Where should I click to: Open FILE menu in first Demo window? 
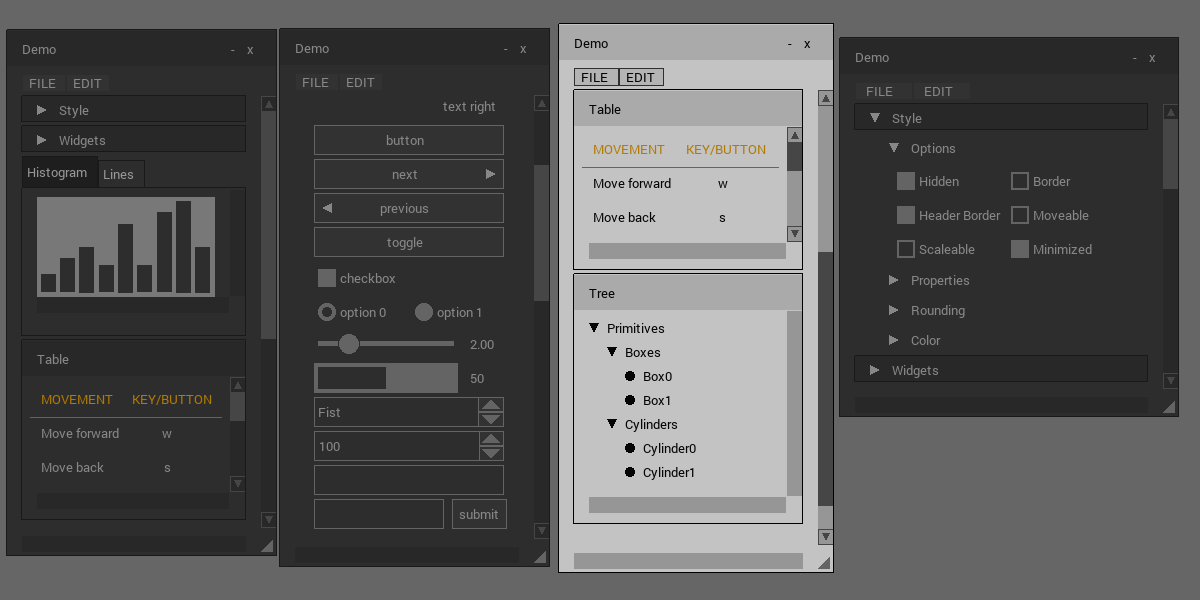click(x=43, y=83)
